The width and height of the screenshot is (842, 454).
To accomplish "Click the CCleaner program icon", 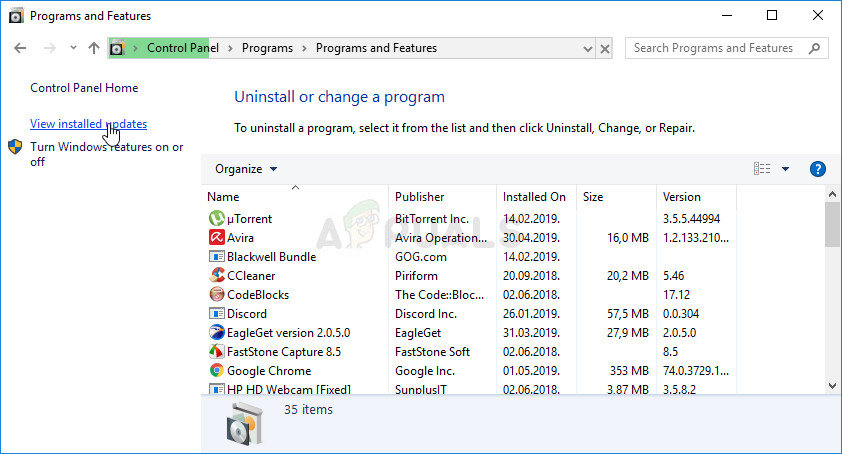I will pyautogui.click(x=216, y=275).
